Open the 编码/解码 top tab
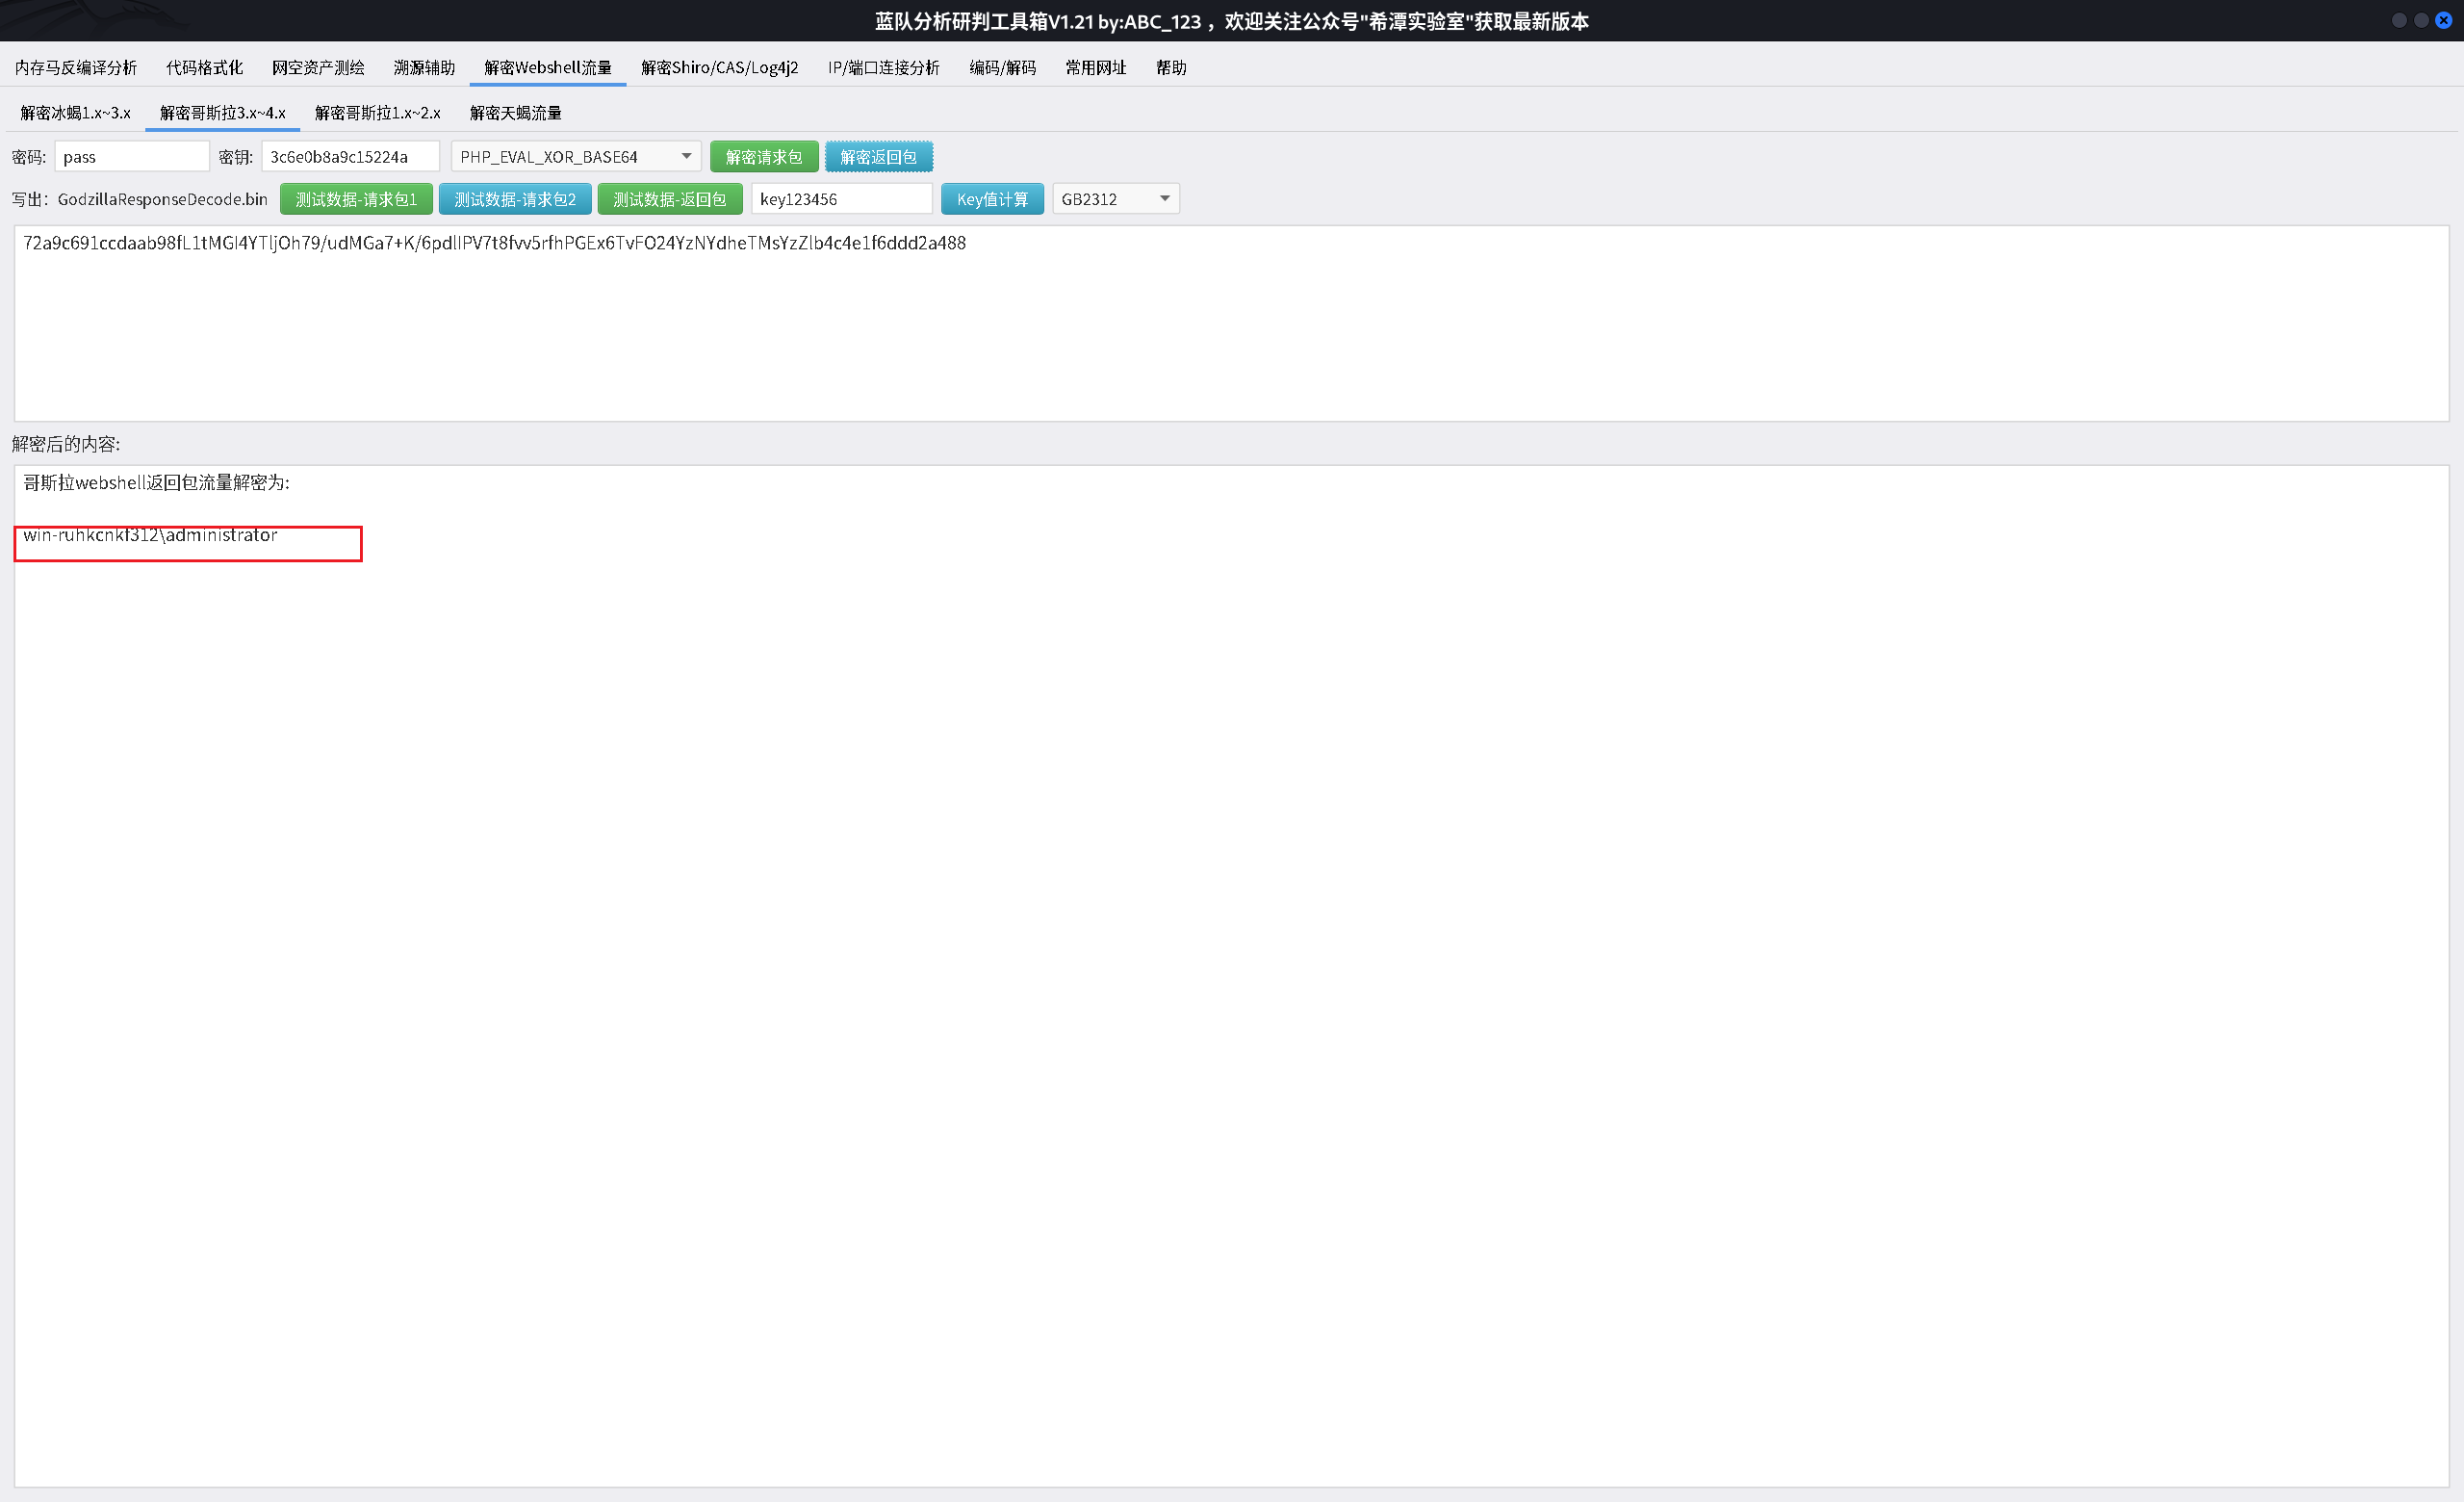Screen dimensions: 2464x1502 (1002, 67)
